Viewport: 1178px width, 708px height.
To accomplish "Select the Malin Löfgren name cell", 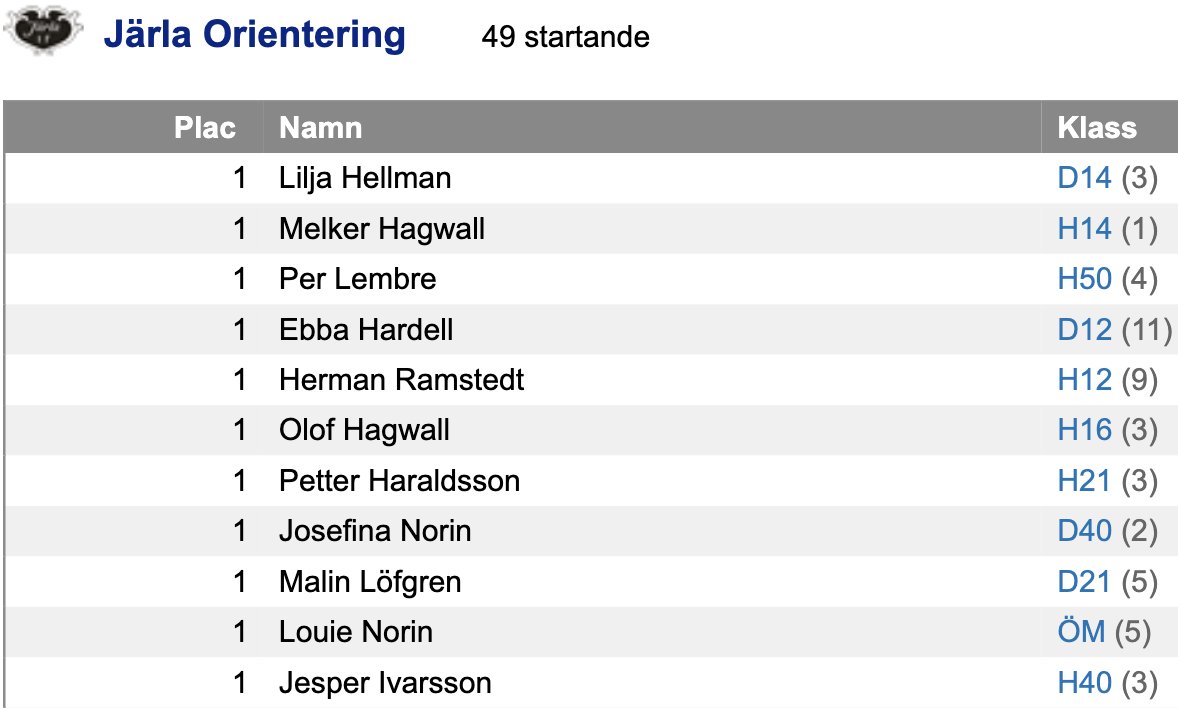I will tap(370, 582).
